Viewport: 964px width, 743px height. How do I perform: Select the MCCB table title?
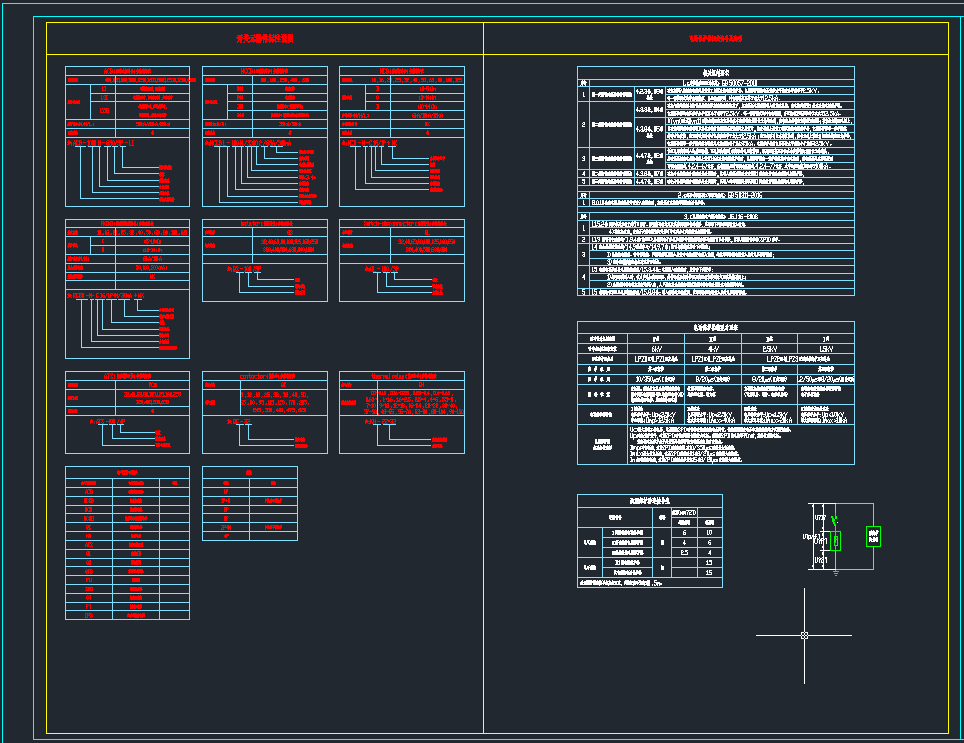(x=264, y=71)
